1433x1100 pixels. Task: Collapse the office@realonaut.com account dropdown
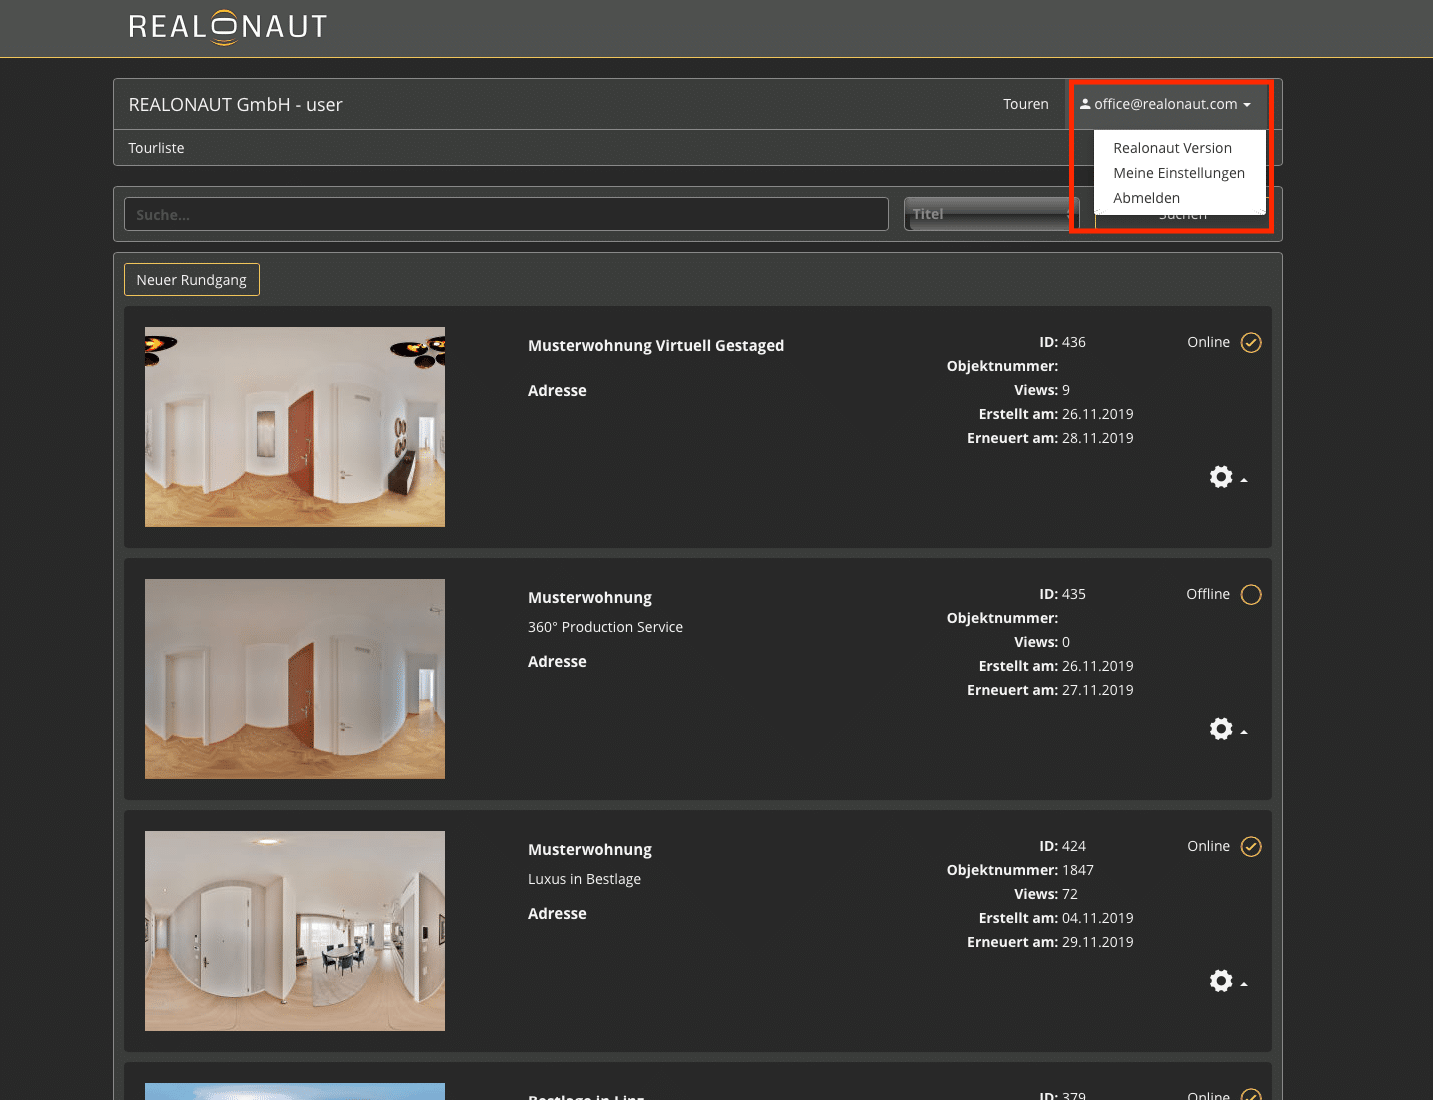point(1166,104)
